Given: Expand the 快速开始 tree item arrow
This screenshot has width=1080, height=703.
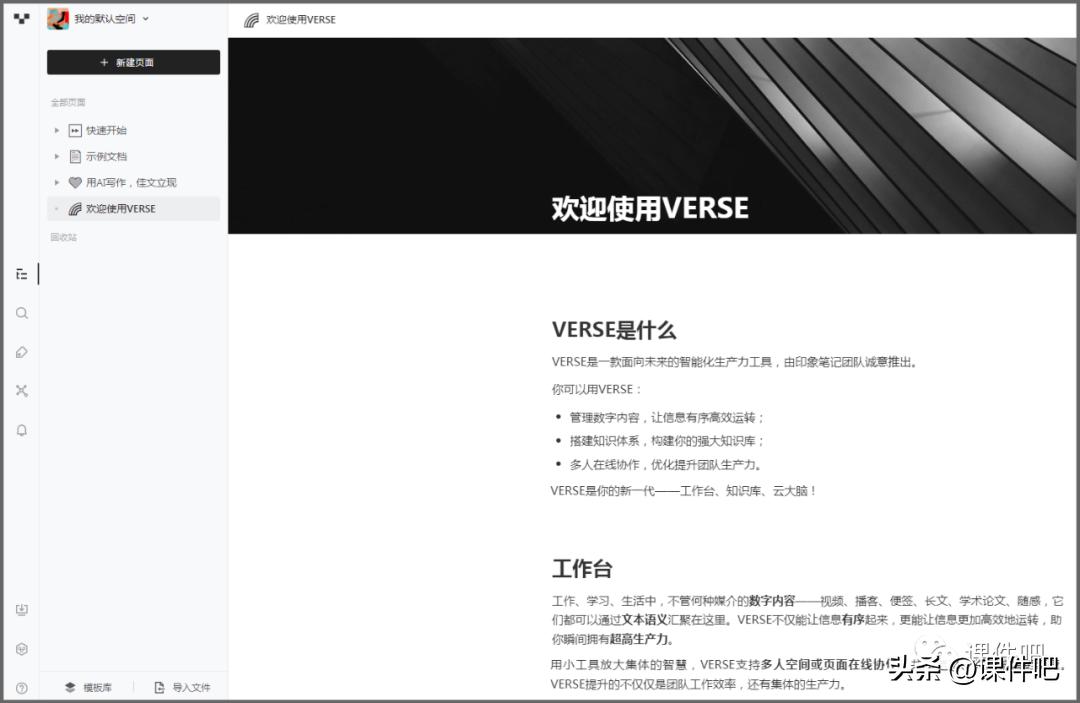Looking at the screenshot, I should (x=56, y=130).
